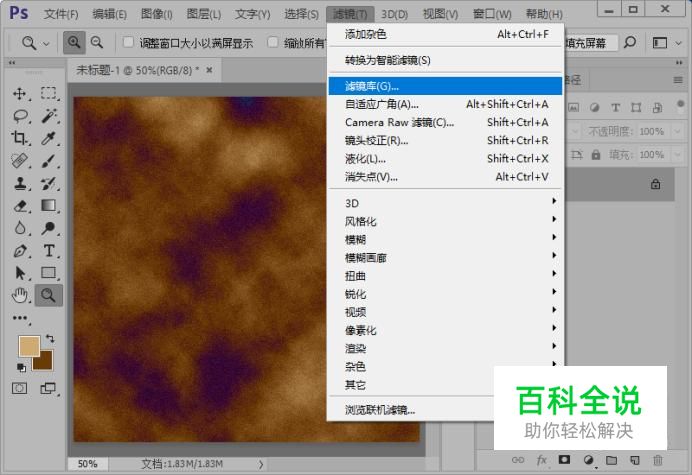Activate Zoom In mode in options bar
The height and width of the screenshot is (475, 692).
74,43
